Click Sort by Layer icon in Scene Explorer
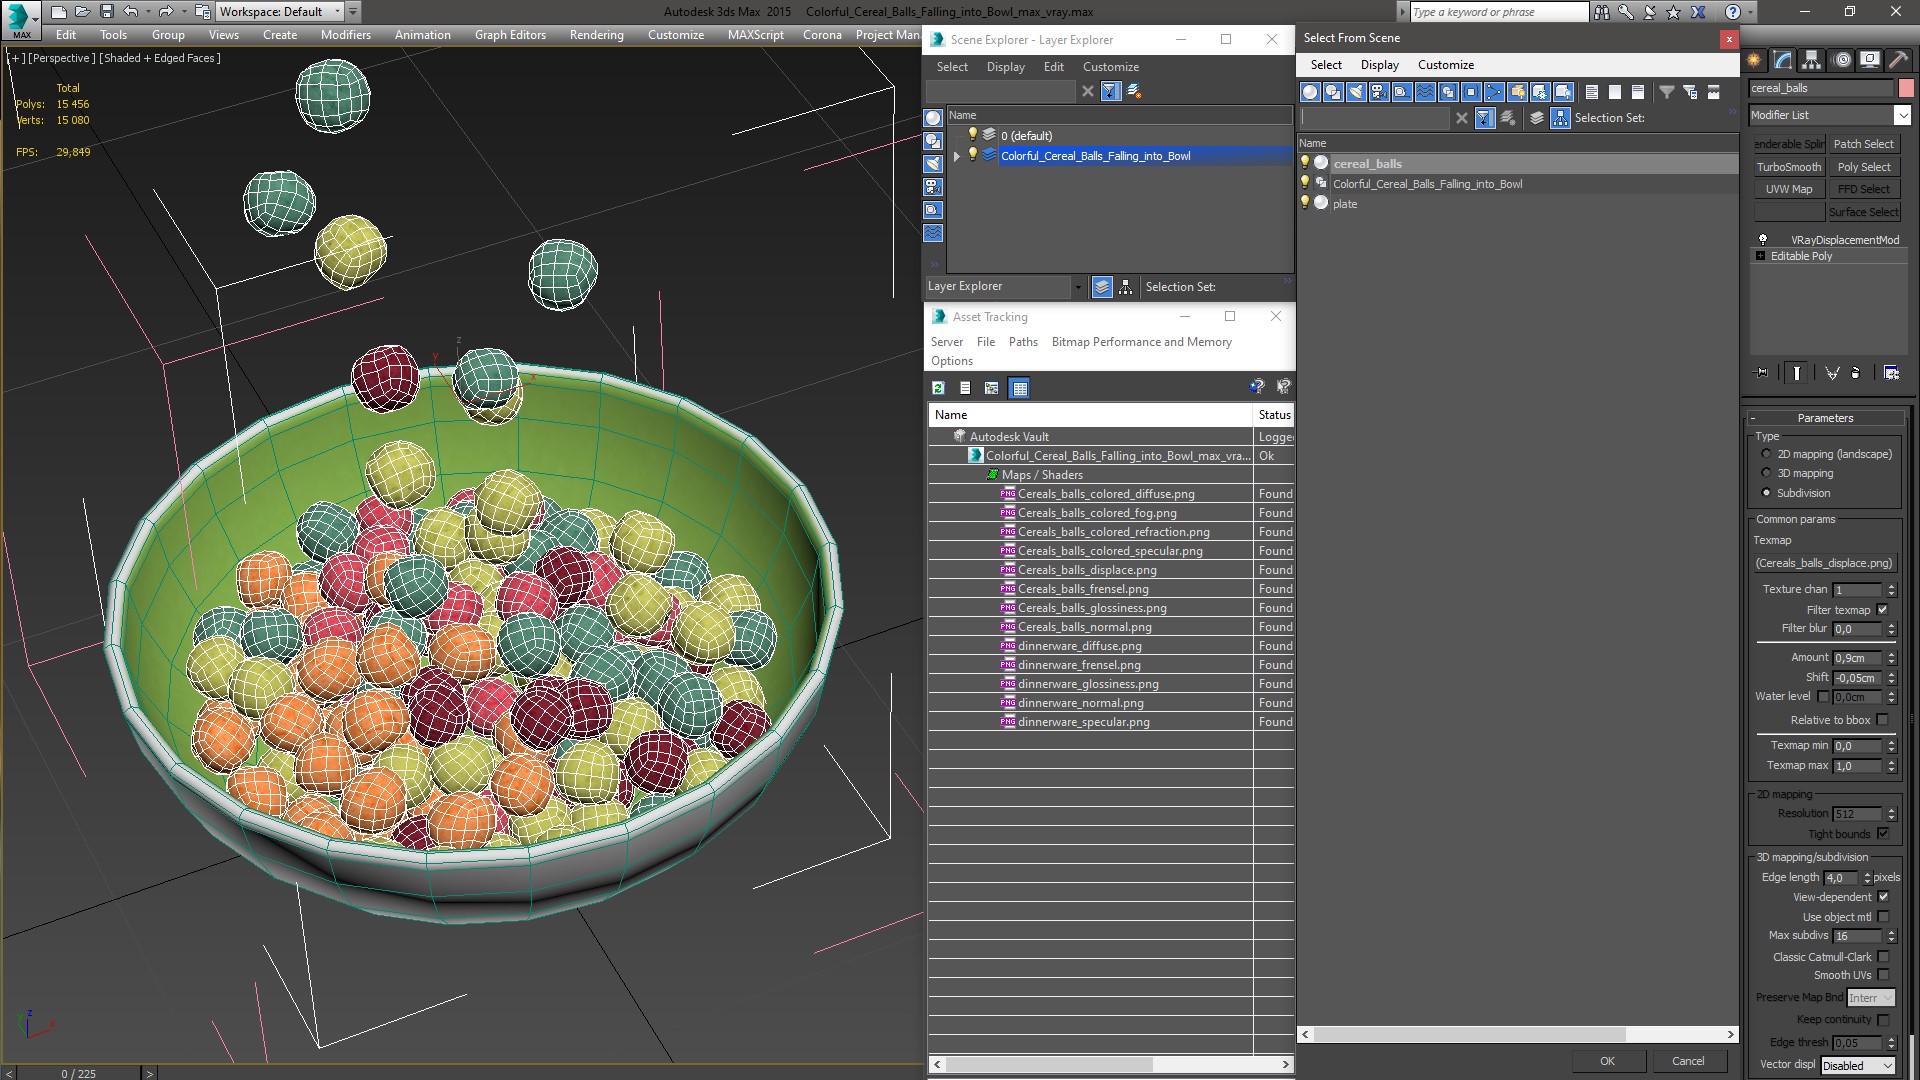 point(1102,287)
